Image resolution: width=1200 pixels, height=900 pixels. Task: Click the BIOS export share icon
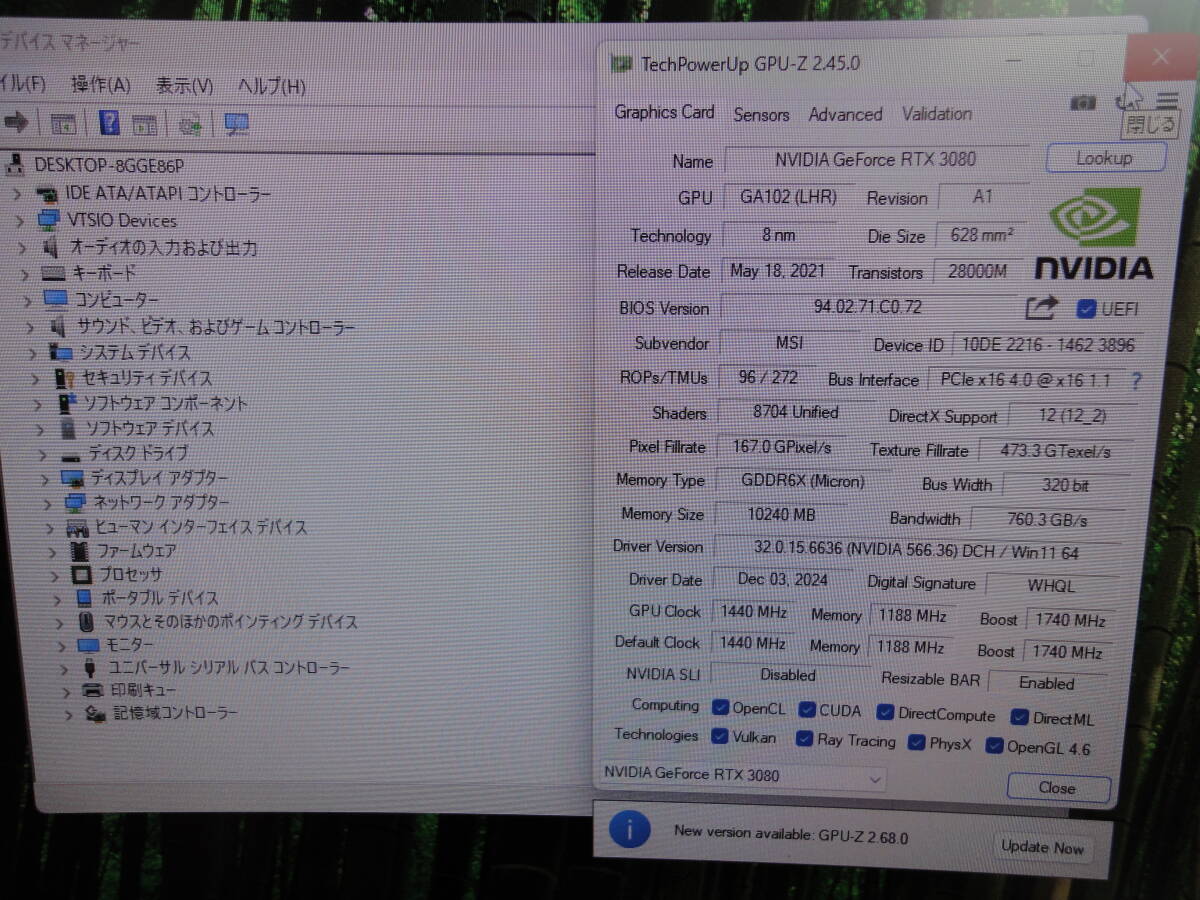(1041, 307)
